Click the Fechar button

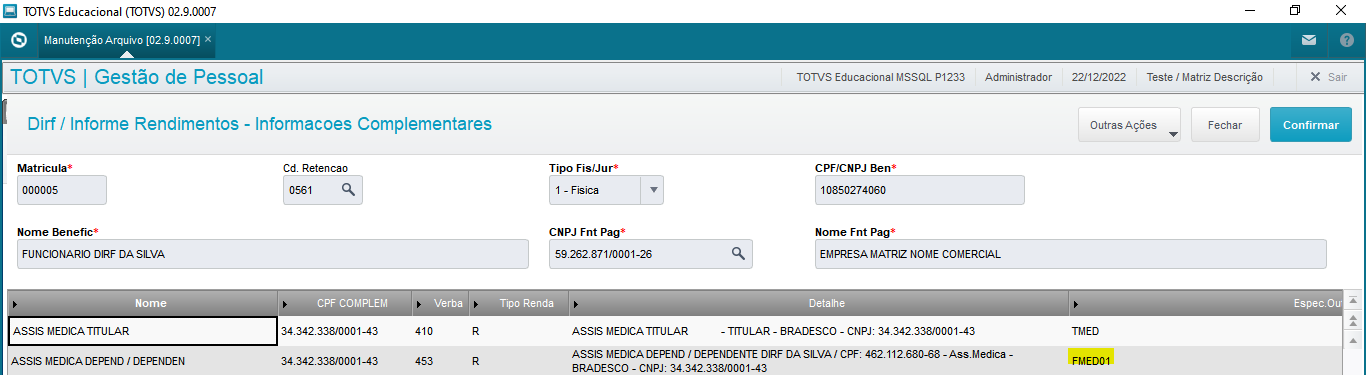(1225, 125)
